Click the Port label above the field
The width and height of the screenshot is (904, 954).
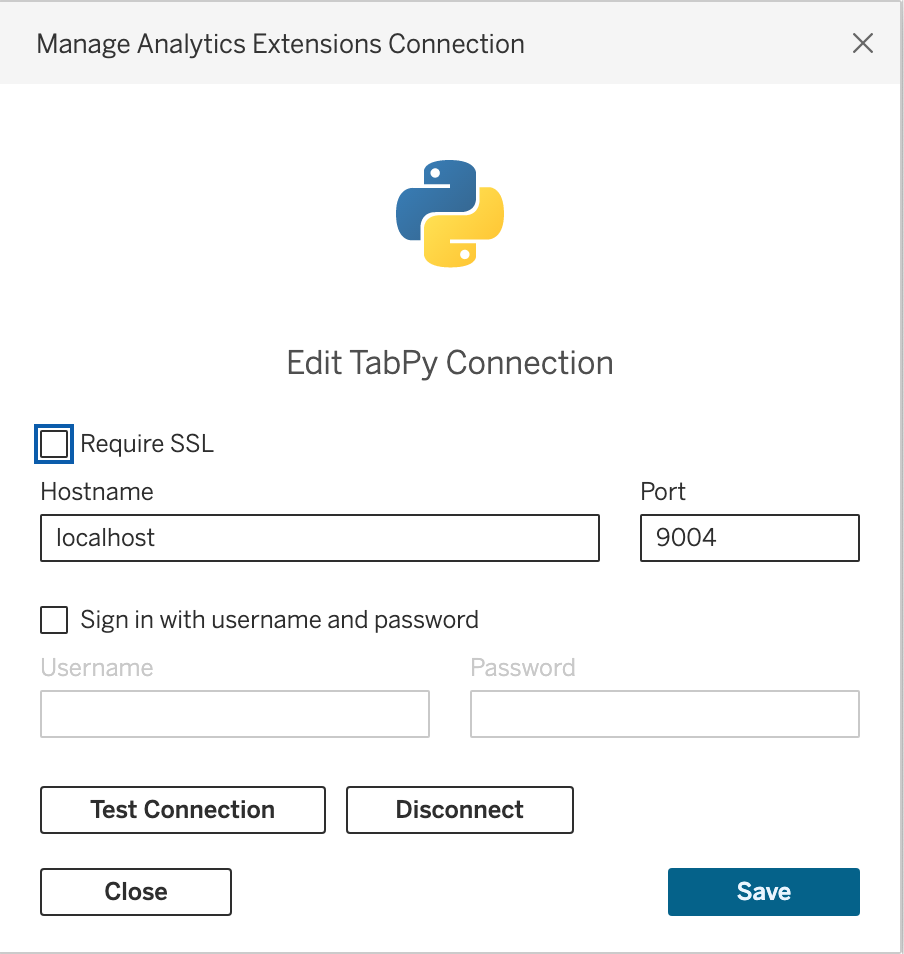[x=663, y=491]
